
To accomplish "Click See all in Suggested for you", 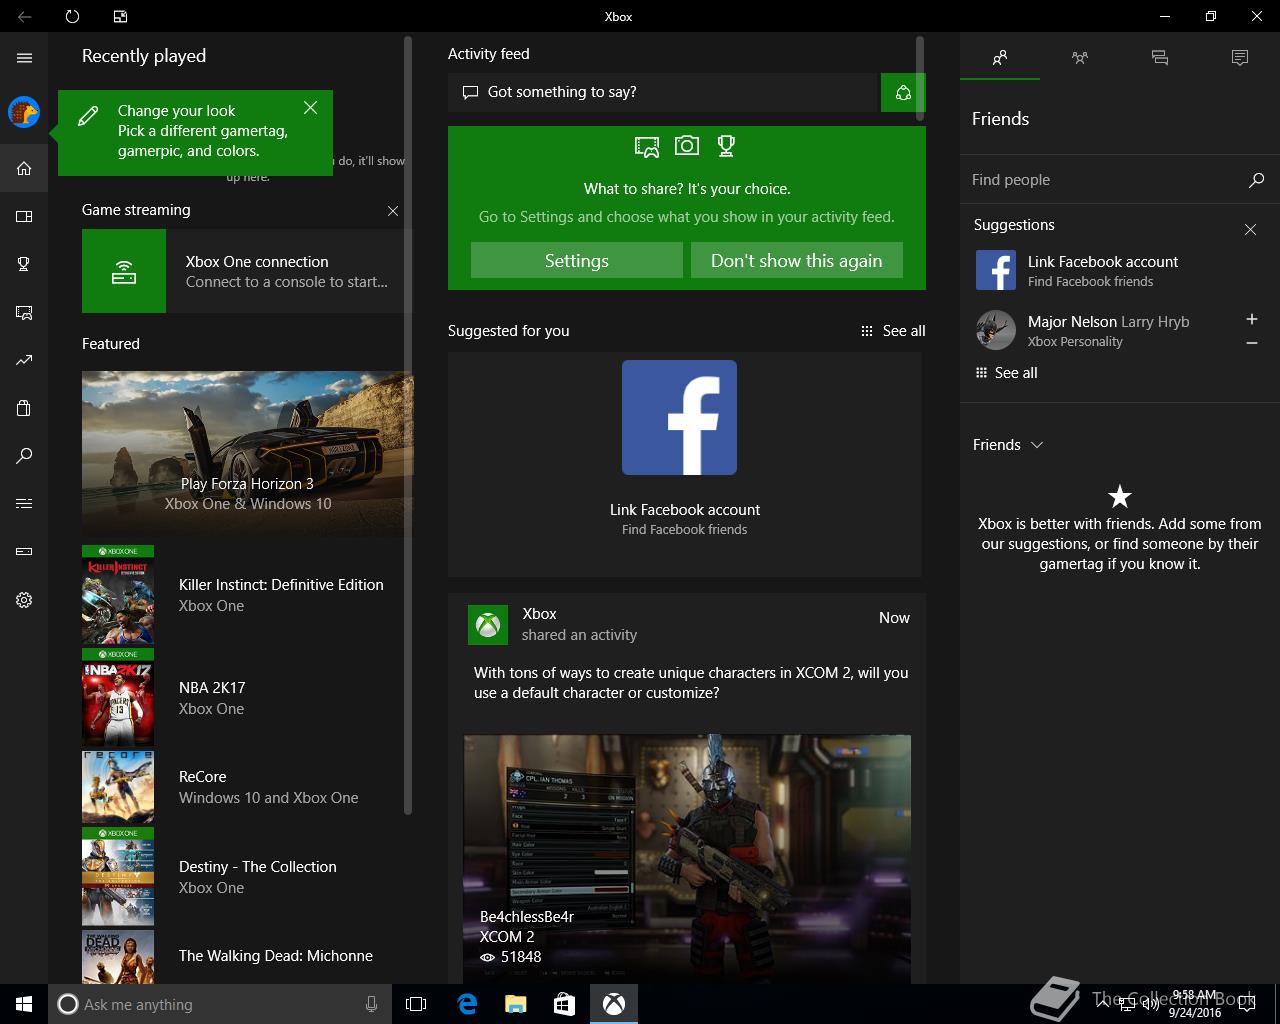I will (x=893, y=331).
